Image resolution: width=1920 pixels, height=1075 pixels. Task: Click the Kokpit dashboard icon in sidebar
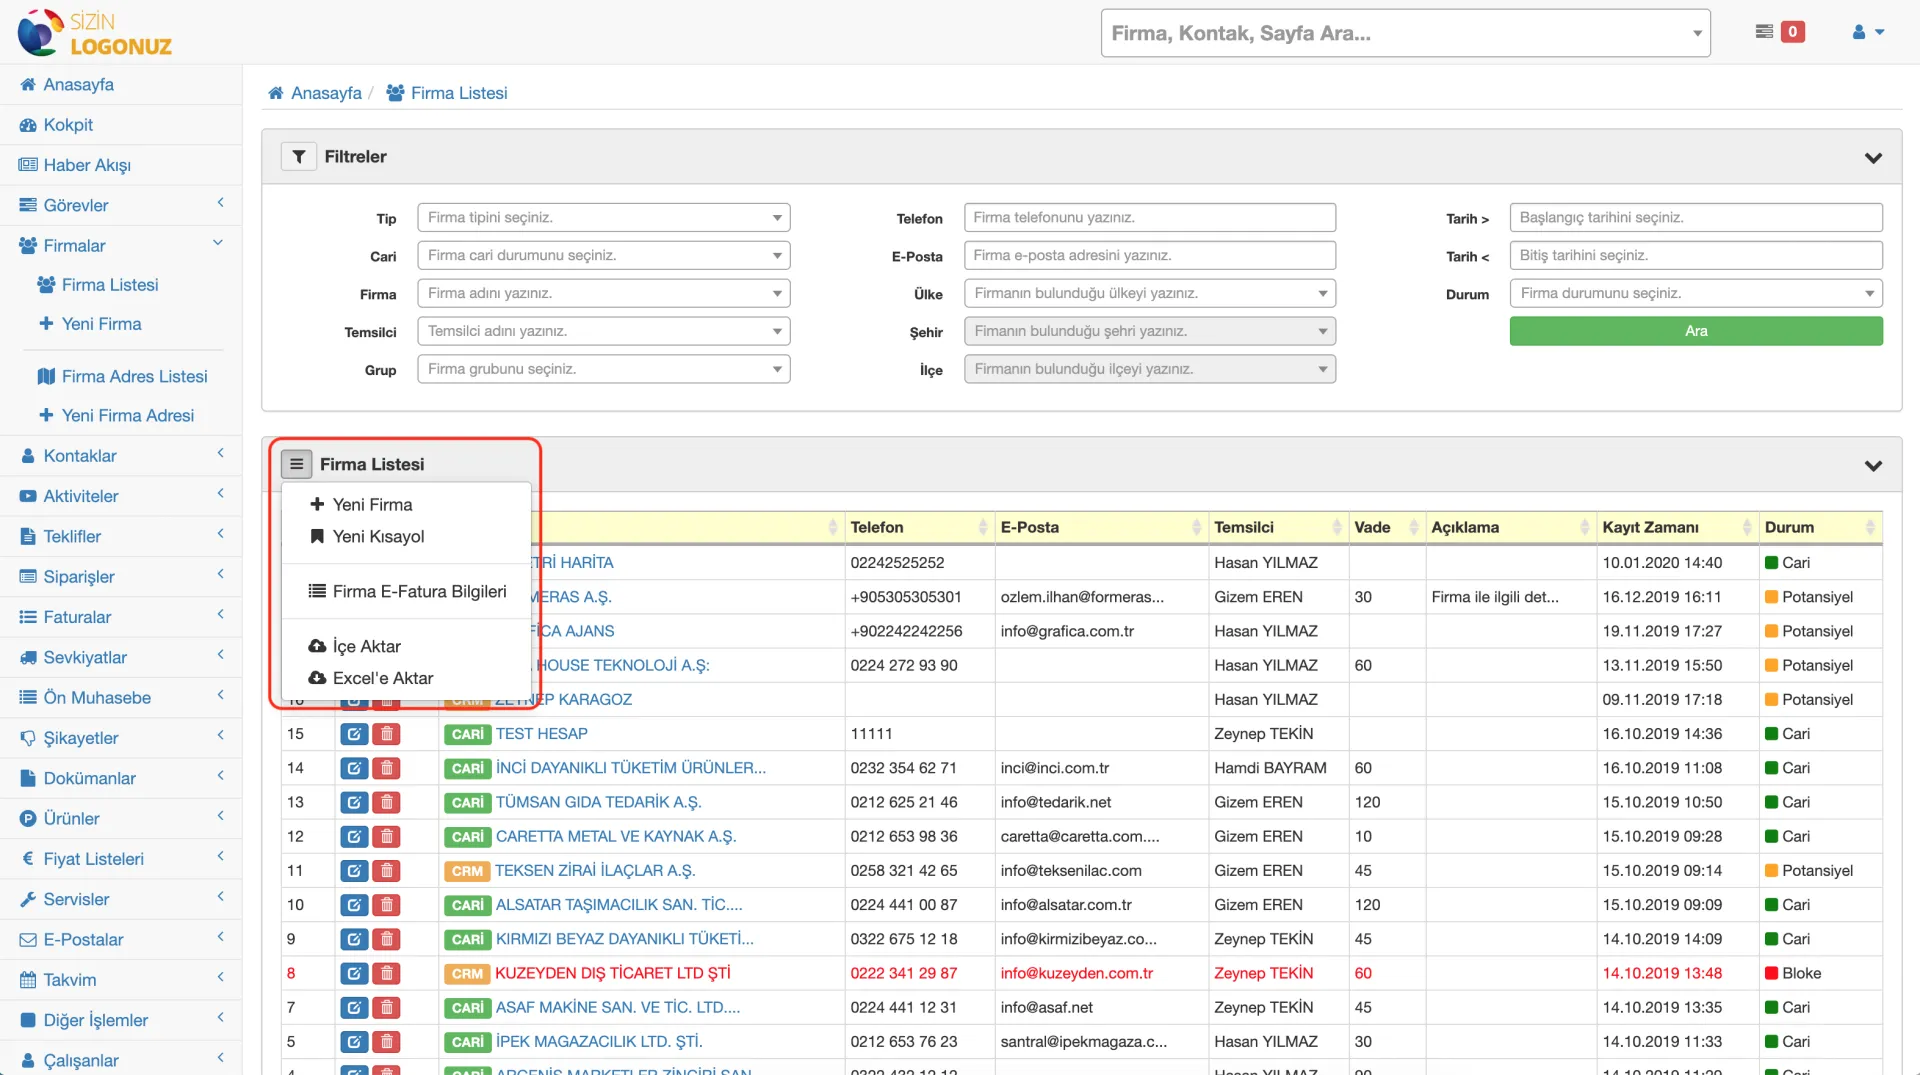click(x=28, y=125)
